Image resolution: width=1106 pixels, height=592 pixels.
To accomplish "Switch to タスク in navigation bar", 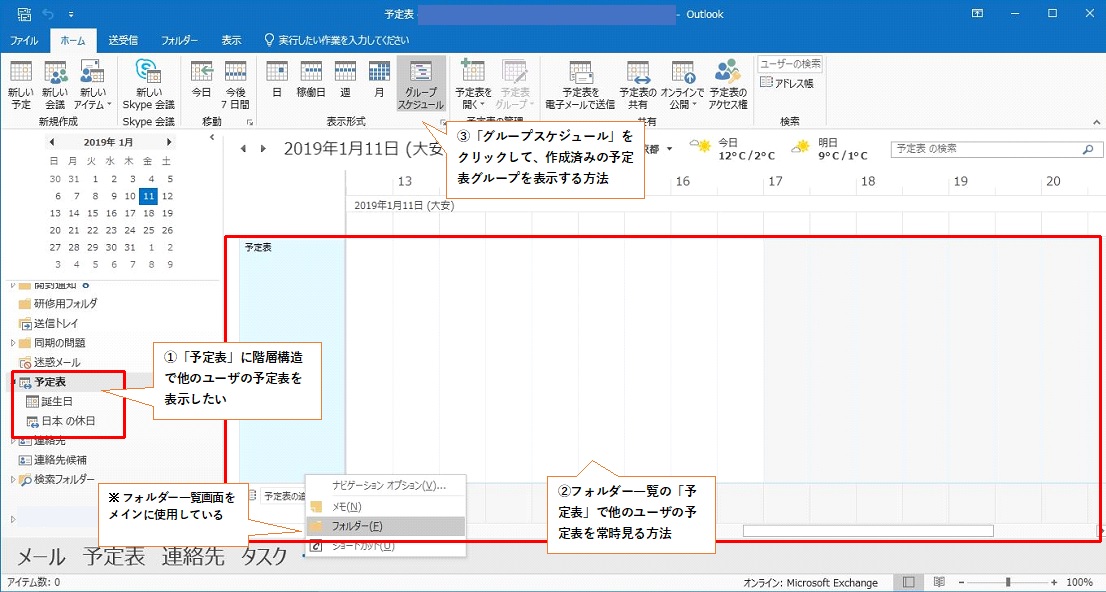I will [264, 557].
